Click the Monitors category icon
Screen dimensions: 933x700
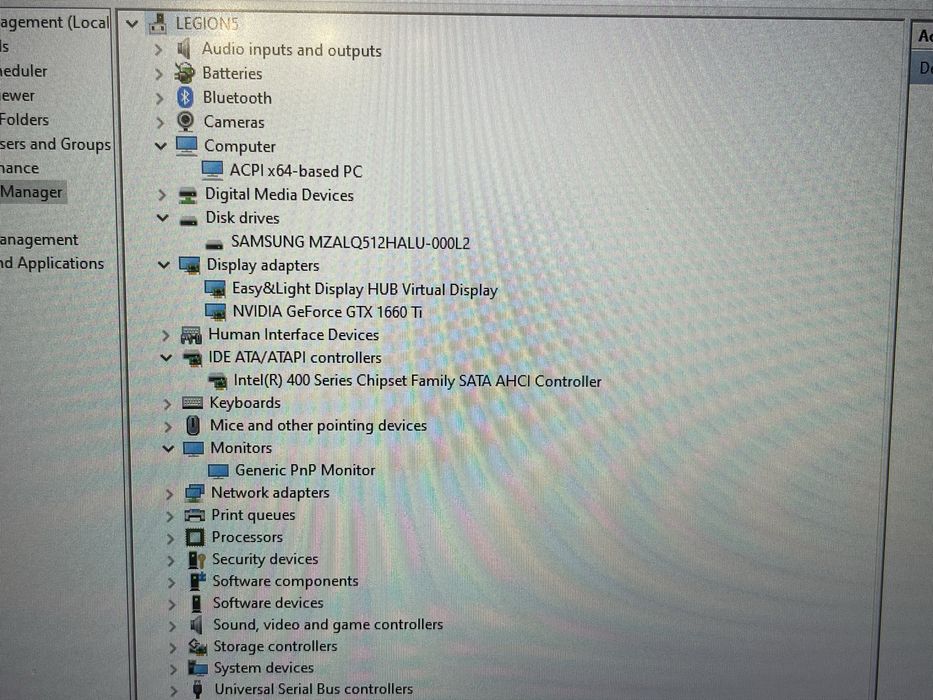(x=193, y=448)
